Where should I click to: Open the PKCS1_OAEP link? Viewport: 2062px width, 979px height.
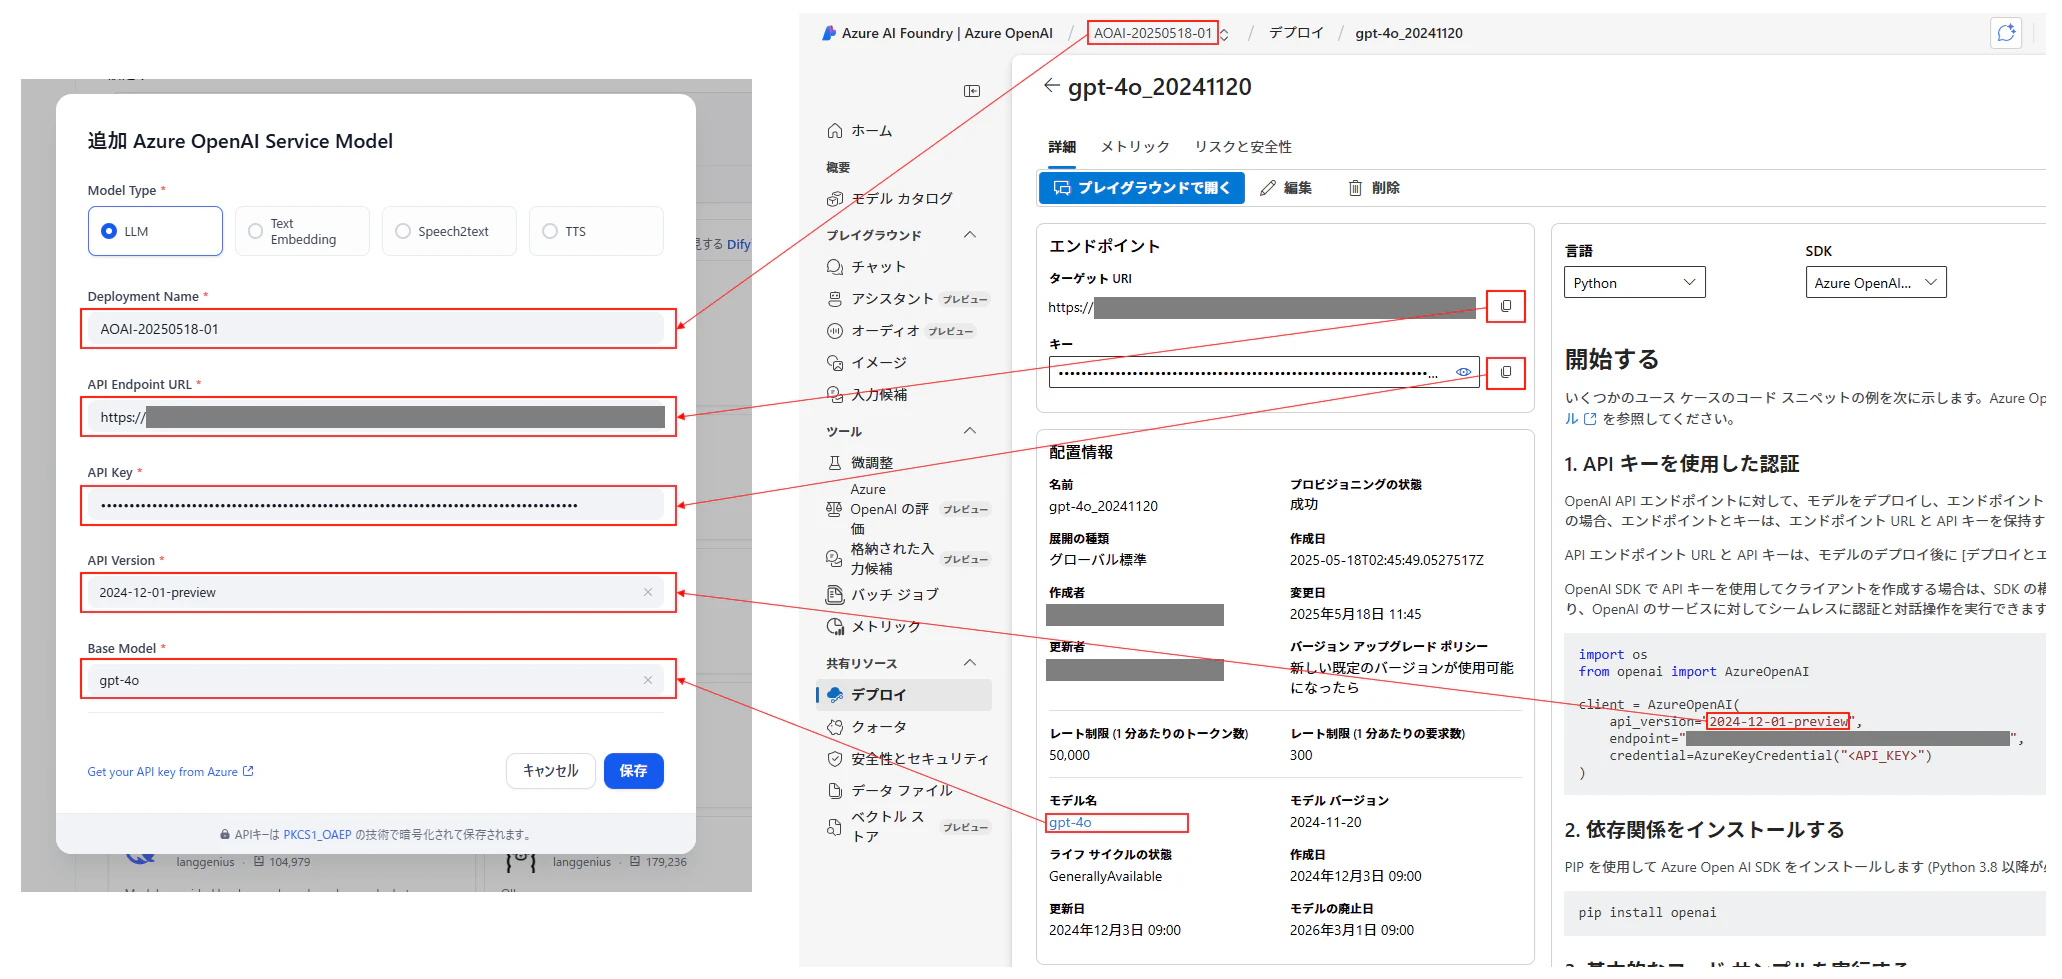pos(317,835)
